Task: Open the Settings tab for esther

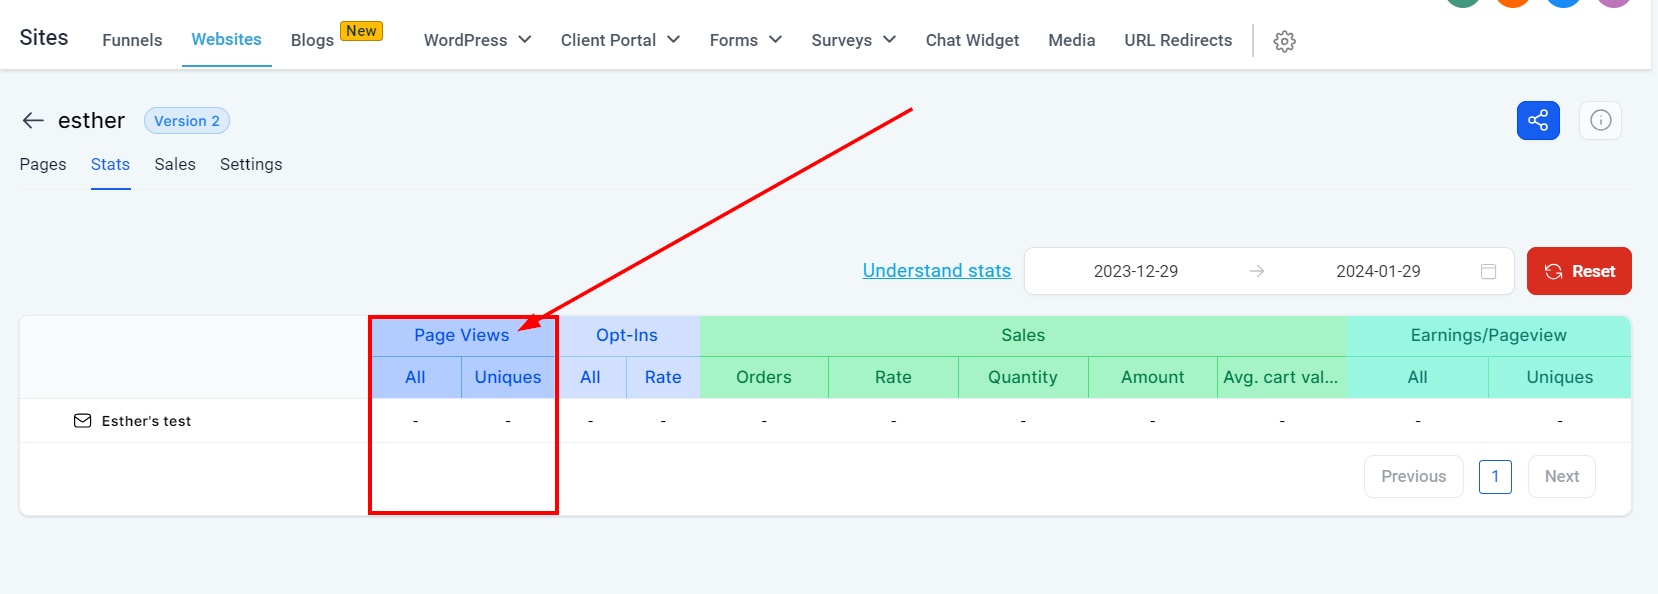Action: coord(251,164)
